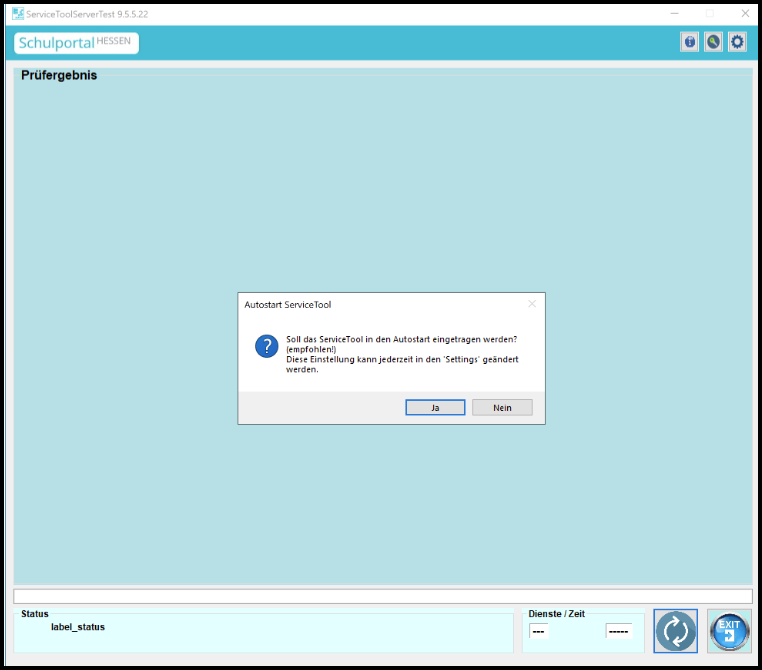Click the Autostart ServiceTool dialog title bar
Screen dimensions: 762x670
coord(380,304)
